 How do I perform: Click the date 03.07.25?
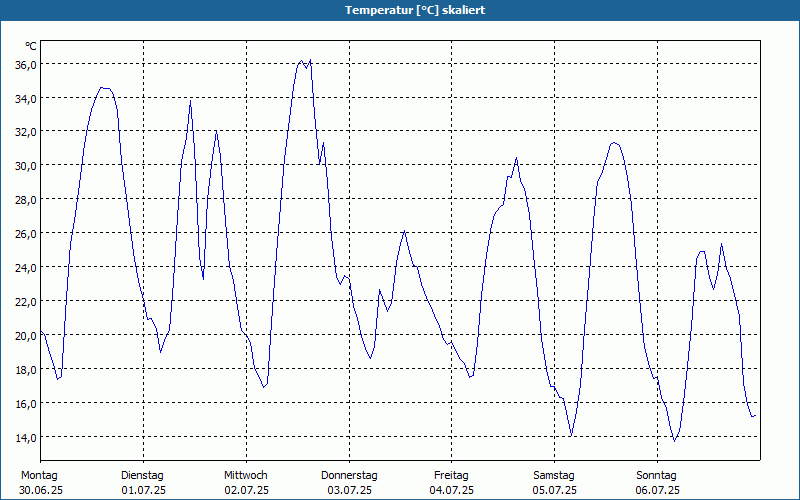[x=349, y=491]
